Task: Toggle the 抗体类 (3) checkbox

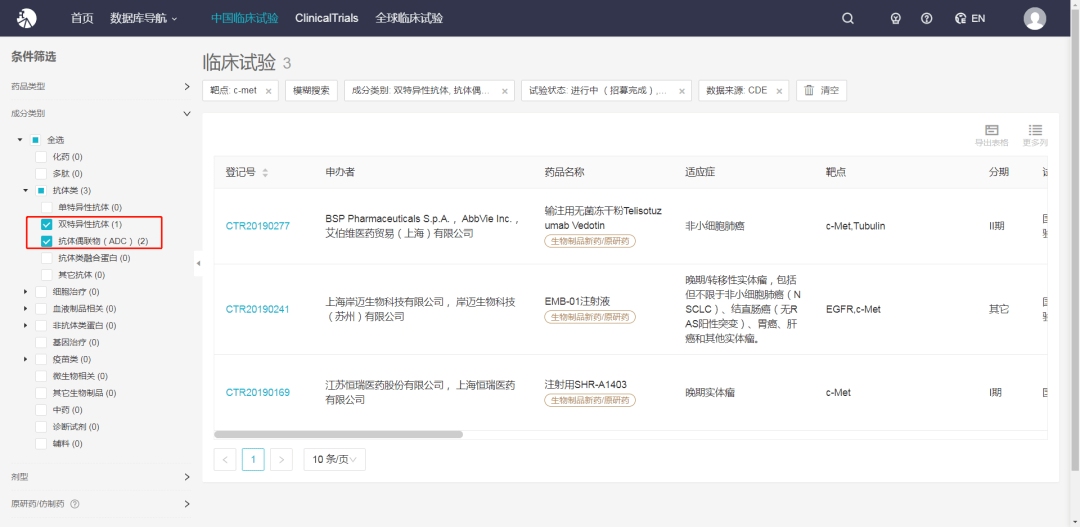Action: click(x=41, y=190)
